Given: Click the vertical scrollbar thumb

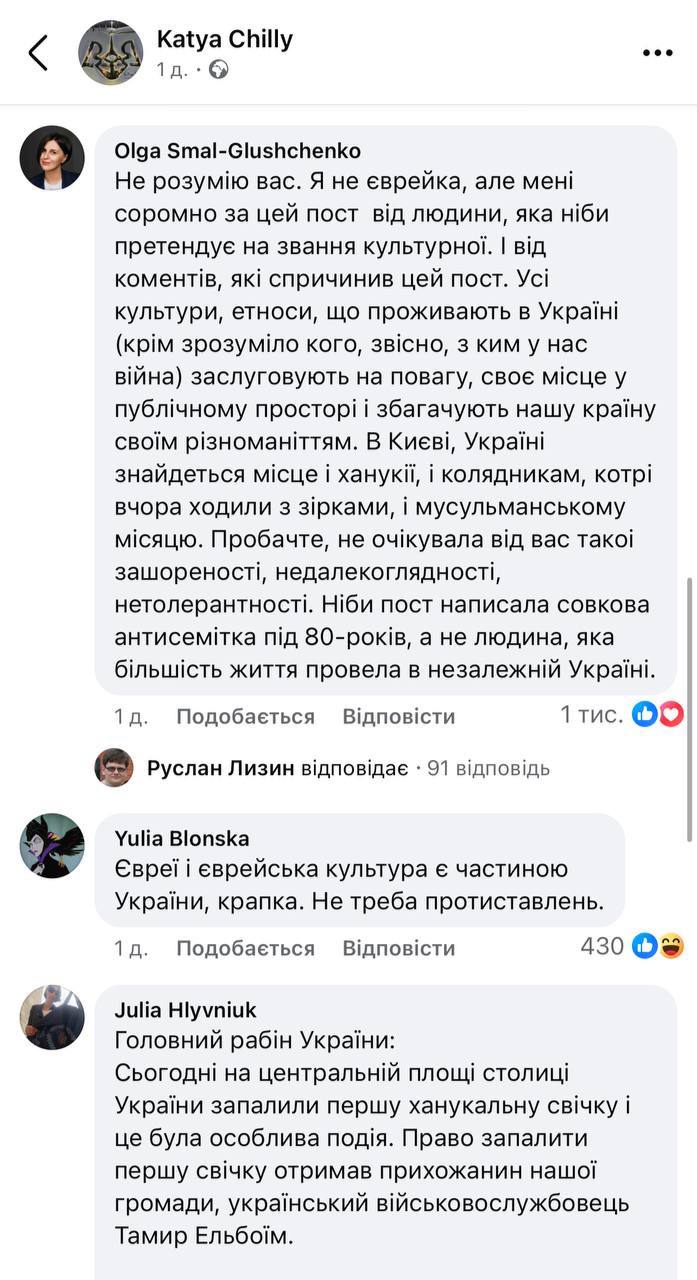Looking at the screenshot, I should tap(690, 710).
